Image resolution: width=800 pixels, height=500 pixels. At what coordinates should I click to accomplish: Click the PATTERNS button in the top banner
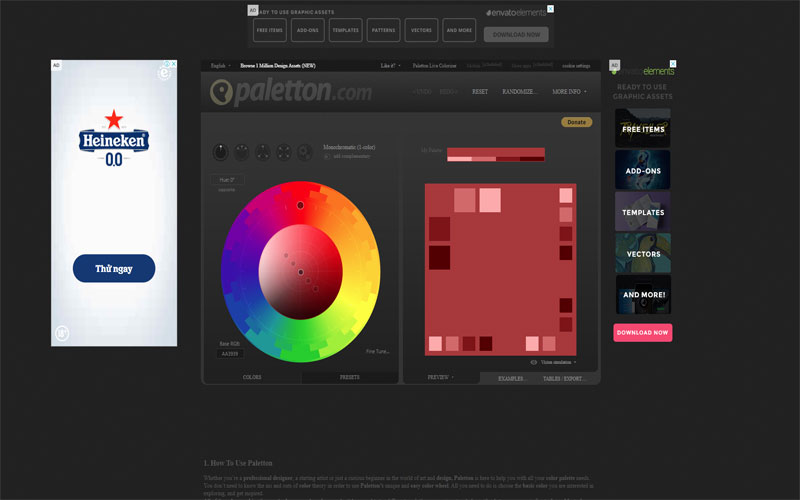click(x=383, y=30)
